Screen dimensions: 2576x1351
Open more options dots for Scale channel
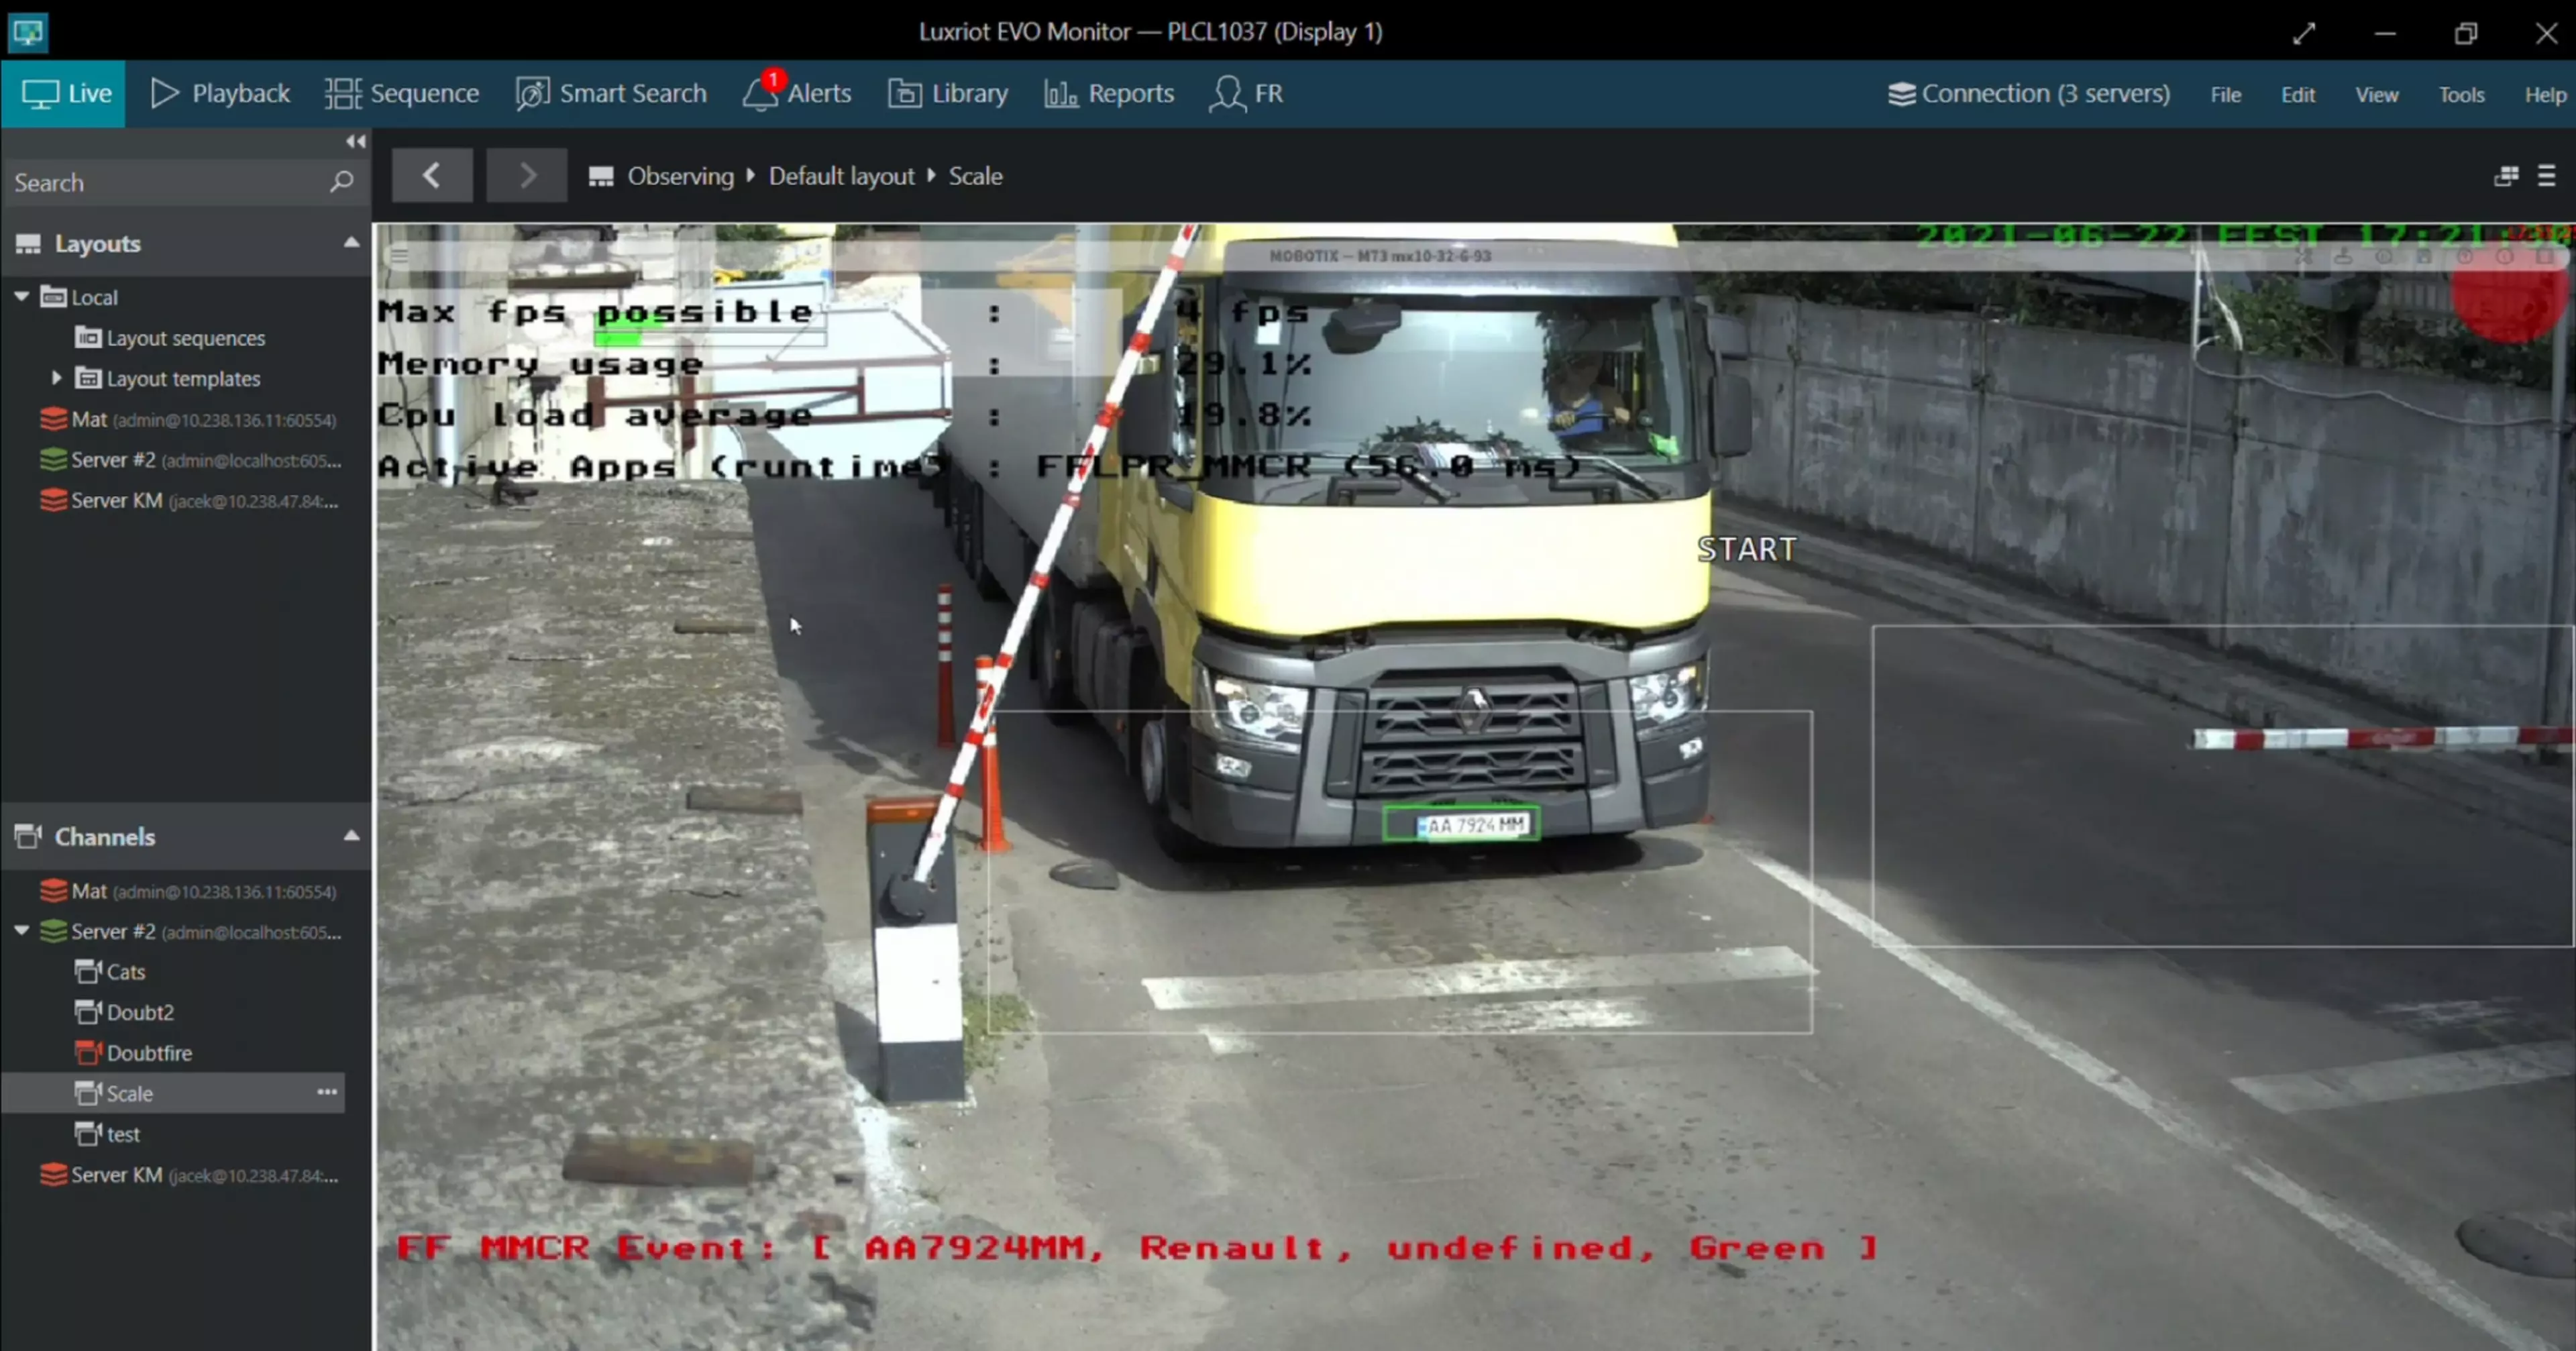[327, 1092]
